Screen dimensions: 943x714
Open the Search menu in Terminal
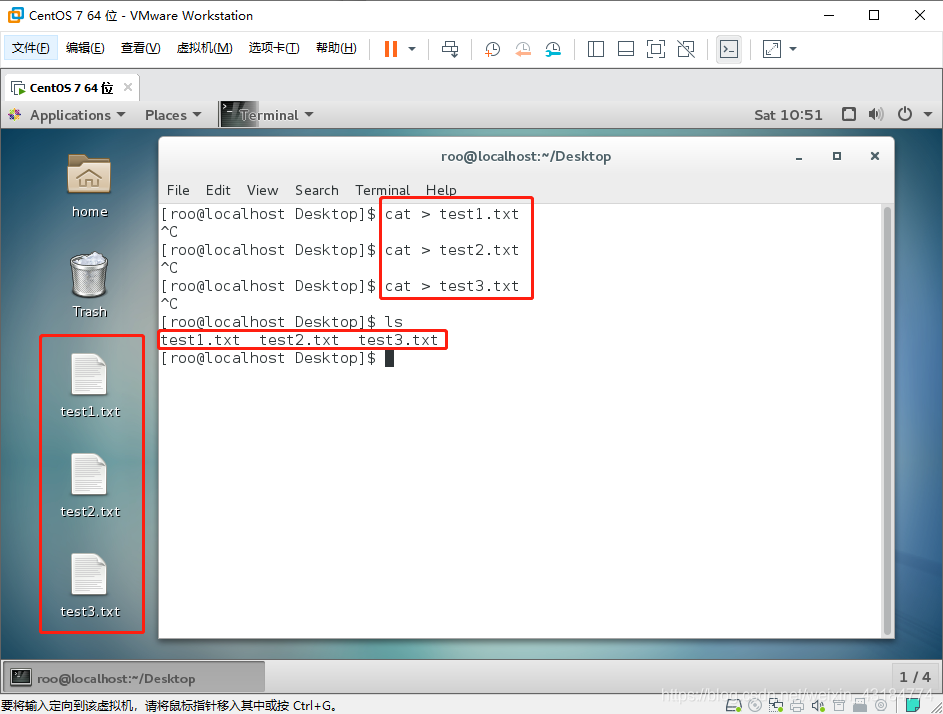click(x=316, y=190)
